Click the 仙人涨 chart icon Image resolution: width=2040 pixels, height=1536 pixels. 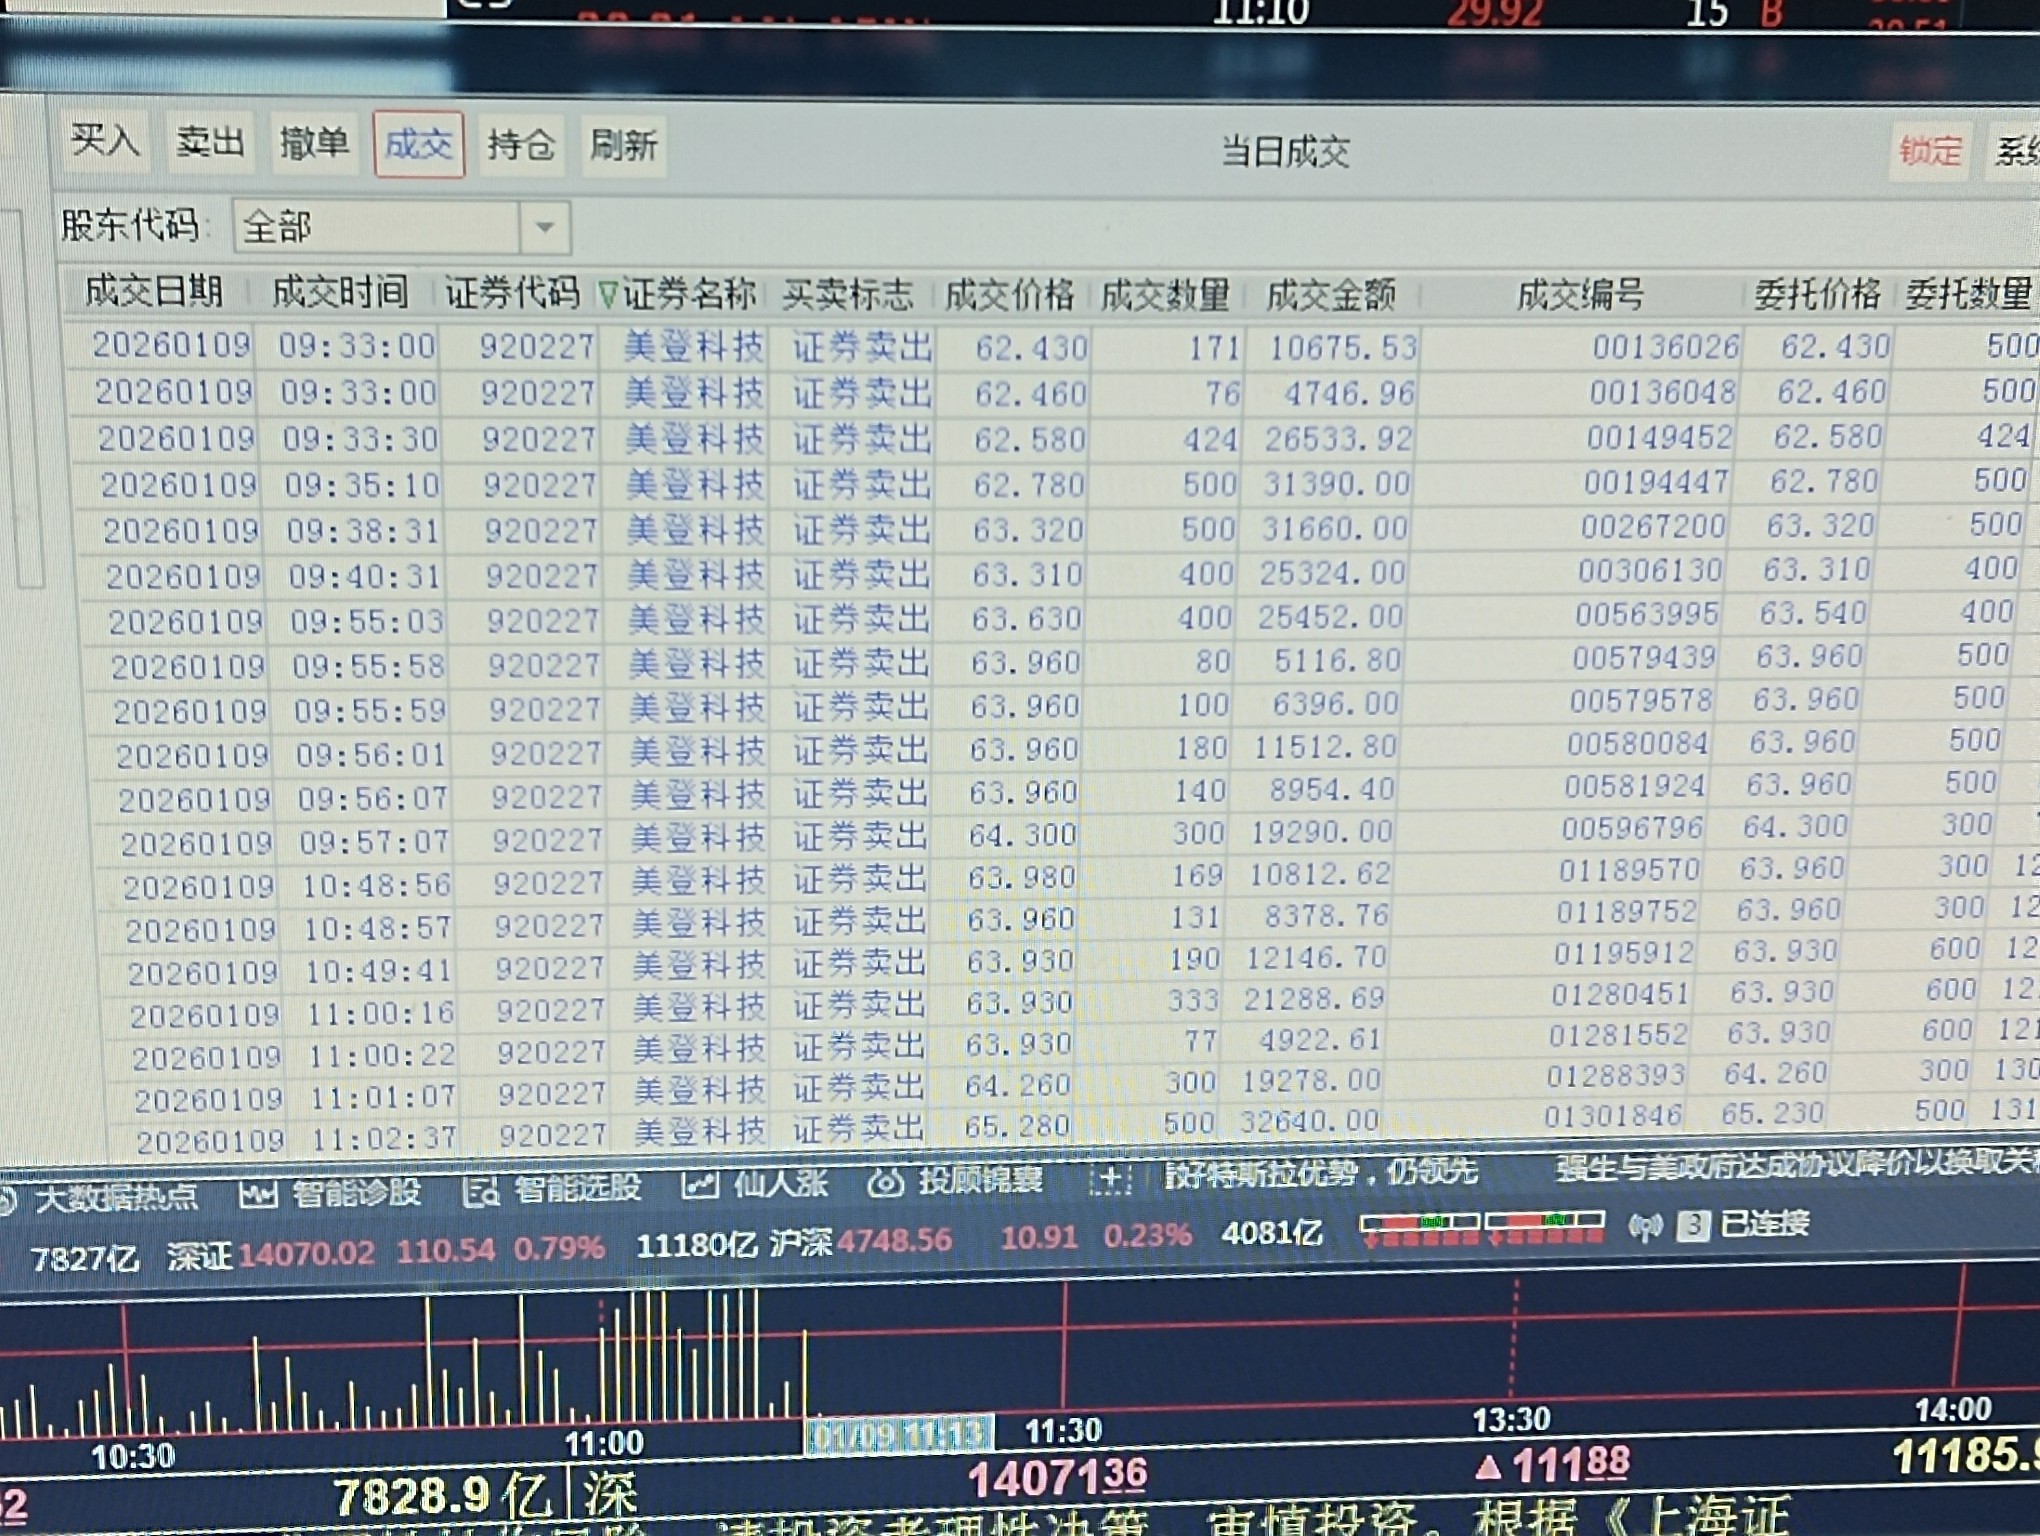(700, 1186)
